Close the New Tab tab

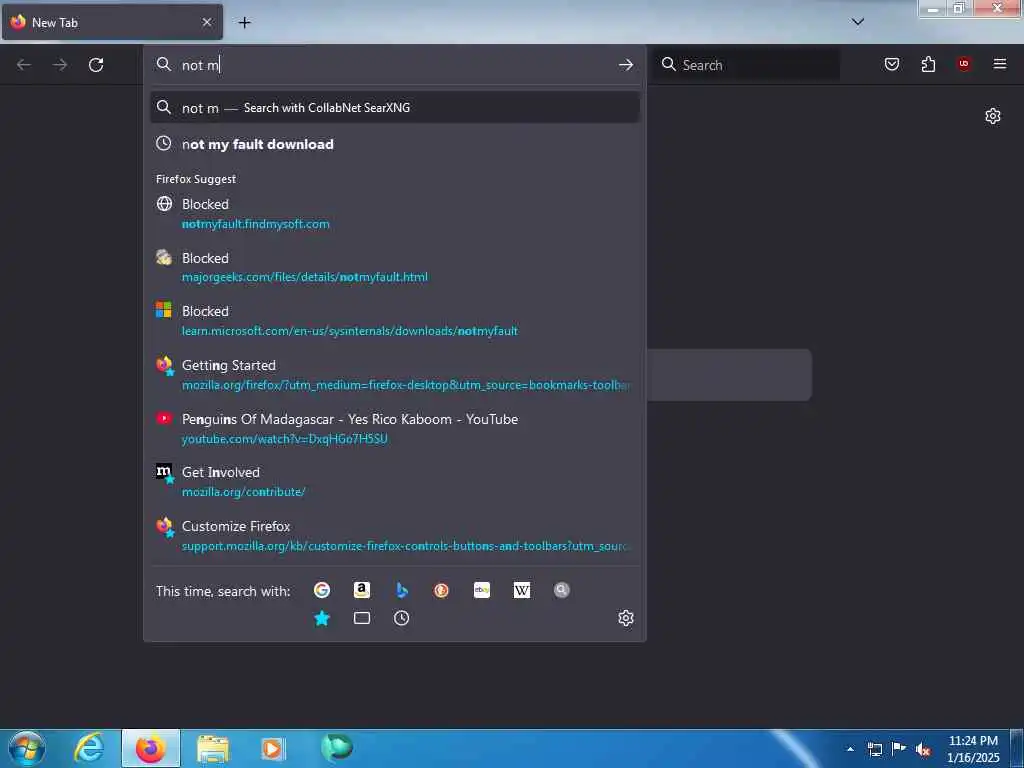pyautogui.click(x=206, y=22)
